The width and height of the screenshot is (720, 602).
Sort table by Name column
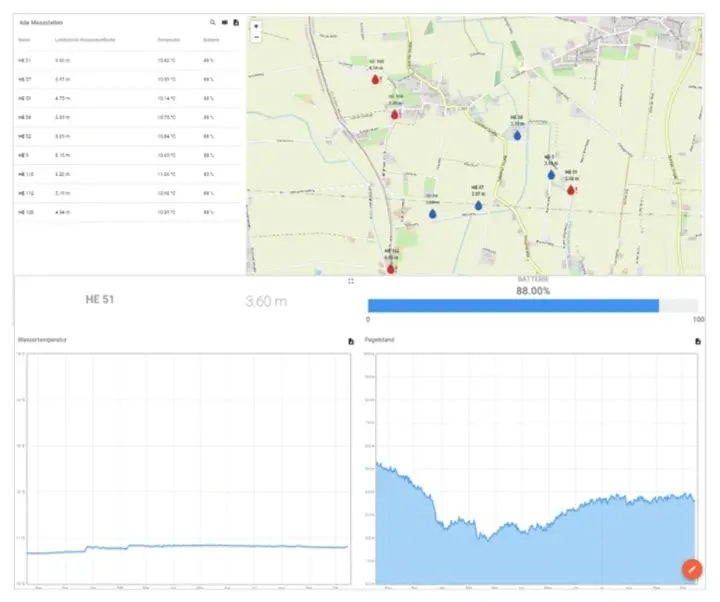[24, 40]
